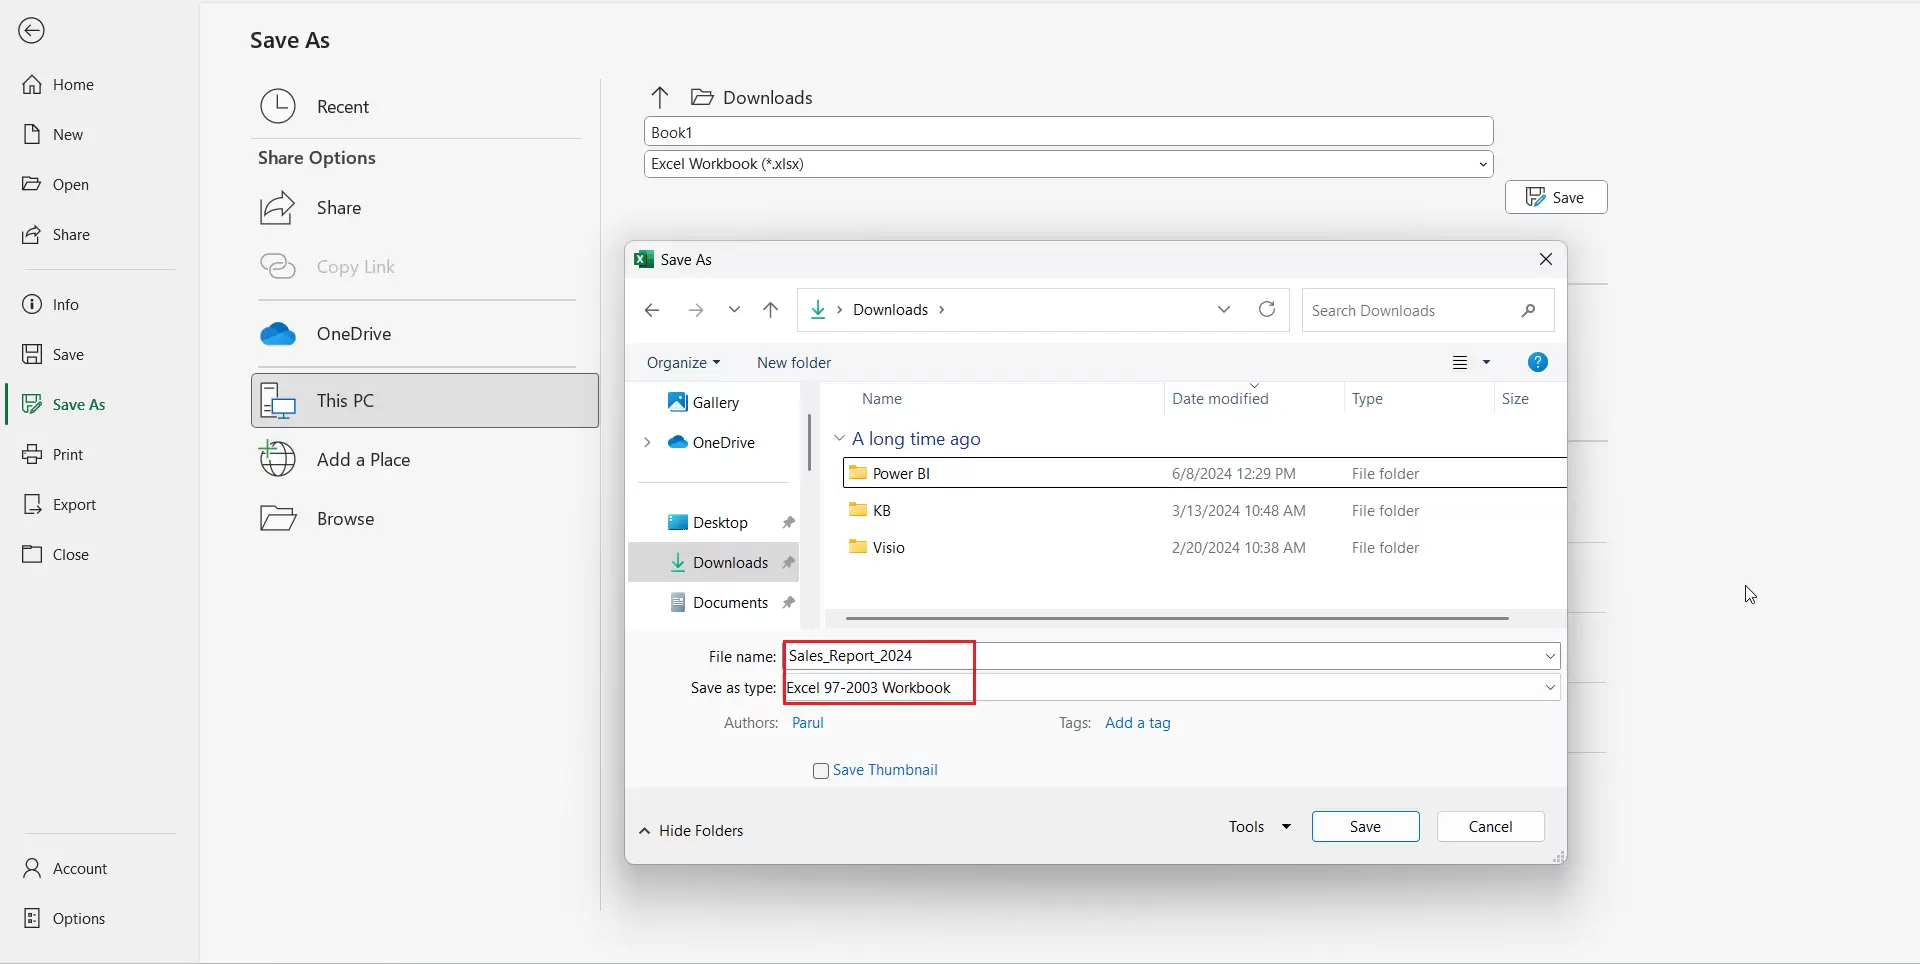
Task: Choose This PC as save location
Action: click(x=425, y=400)
